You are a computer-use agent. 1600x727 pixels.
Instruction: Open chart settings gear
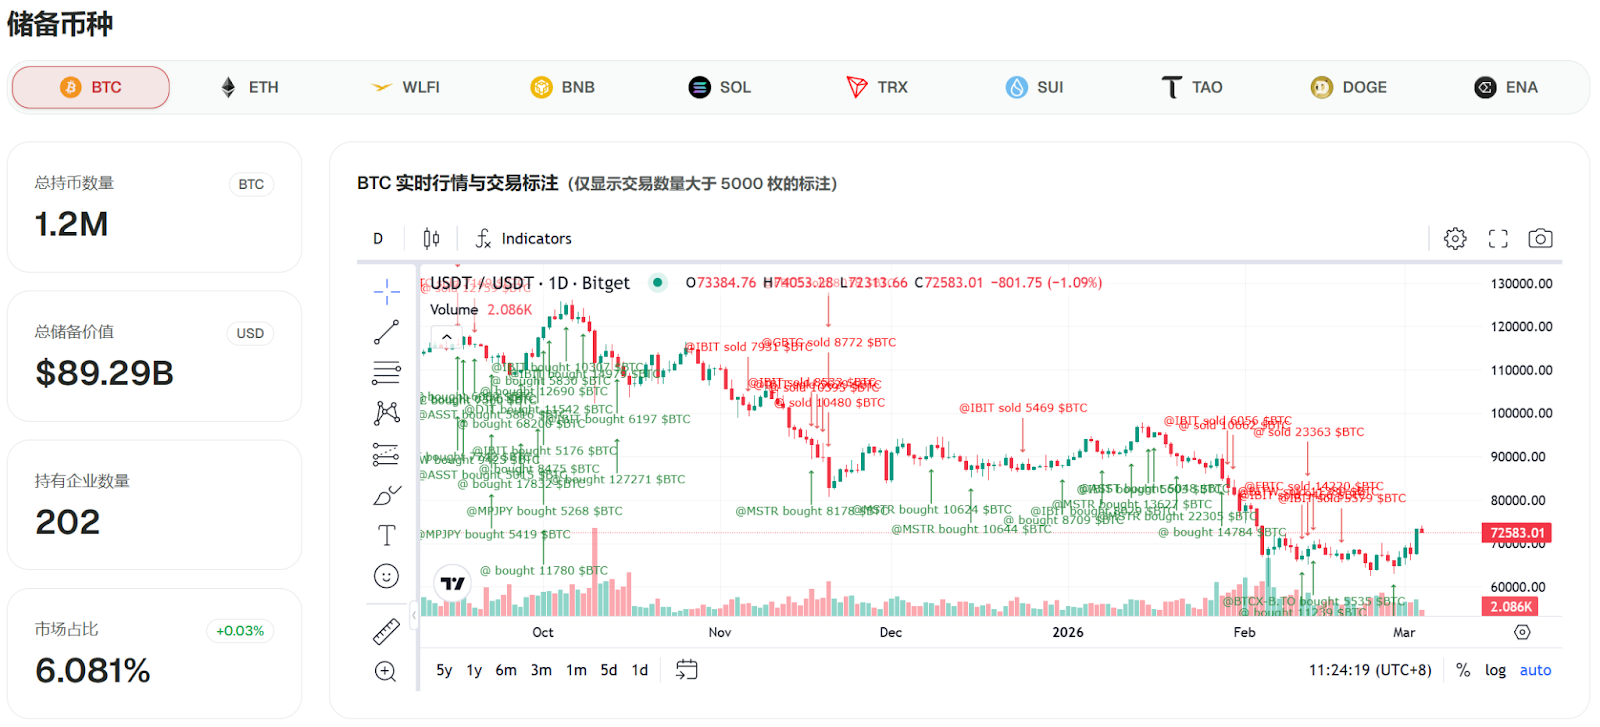pyautogui.click(x=1455, y=238)
